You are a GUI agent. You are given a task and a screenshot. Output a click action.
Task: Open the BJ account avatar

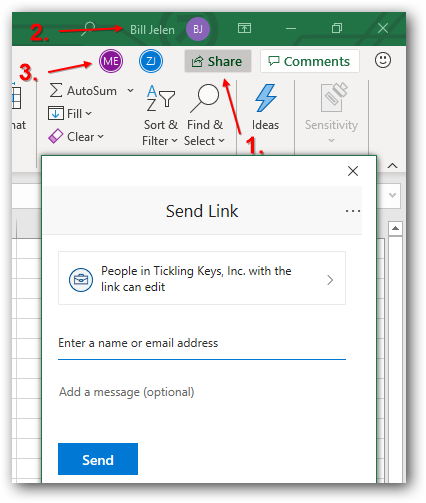tap(198, 29)
